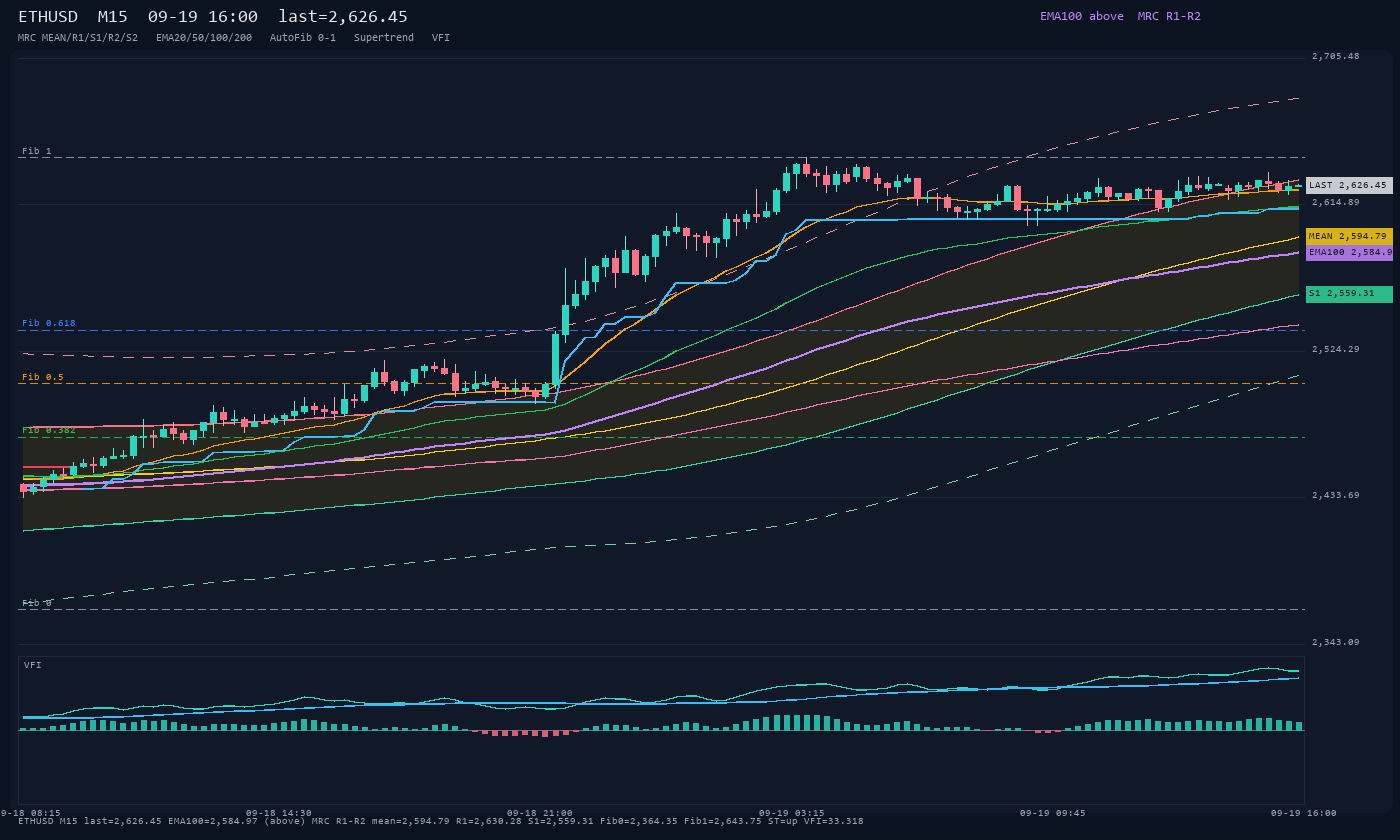Click the S1 2,559.31 price tag
1400x840 pixels.
coord(1349,294)
